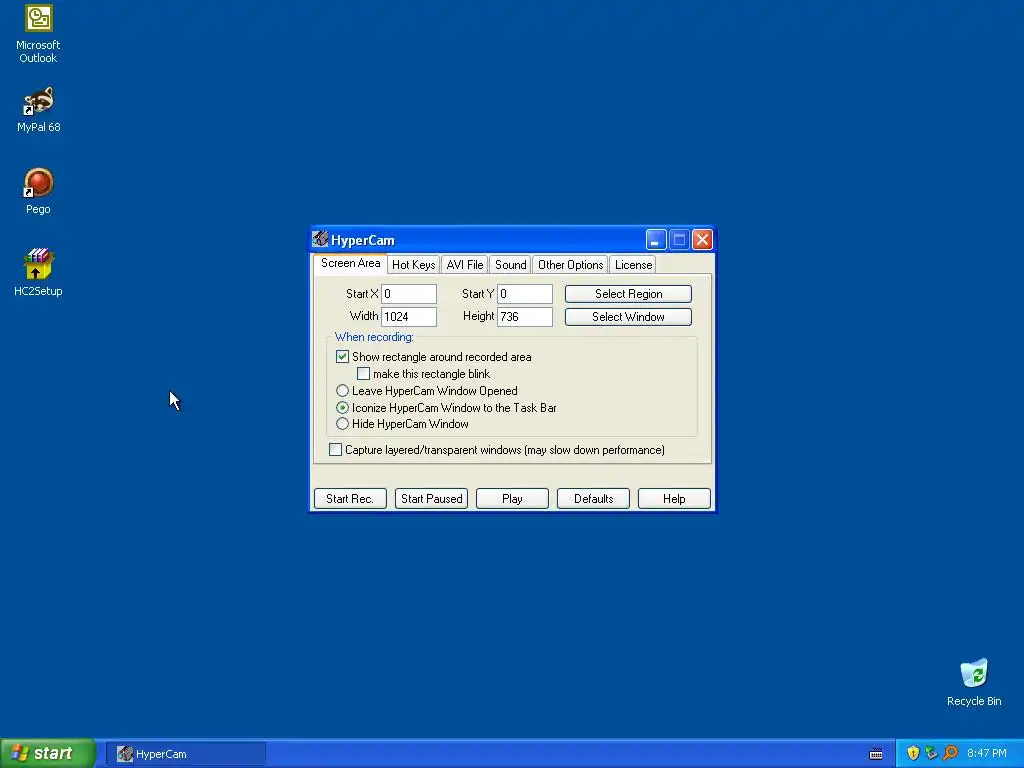This screenshot has height=768, width=1024.
Task: Click the keyboard icon in the taskbar
Action: (x=876, y=754)
